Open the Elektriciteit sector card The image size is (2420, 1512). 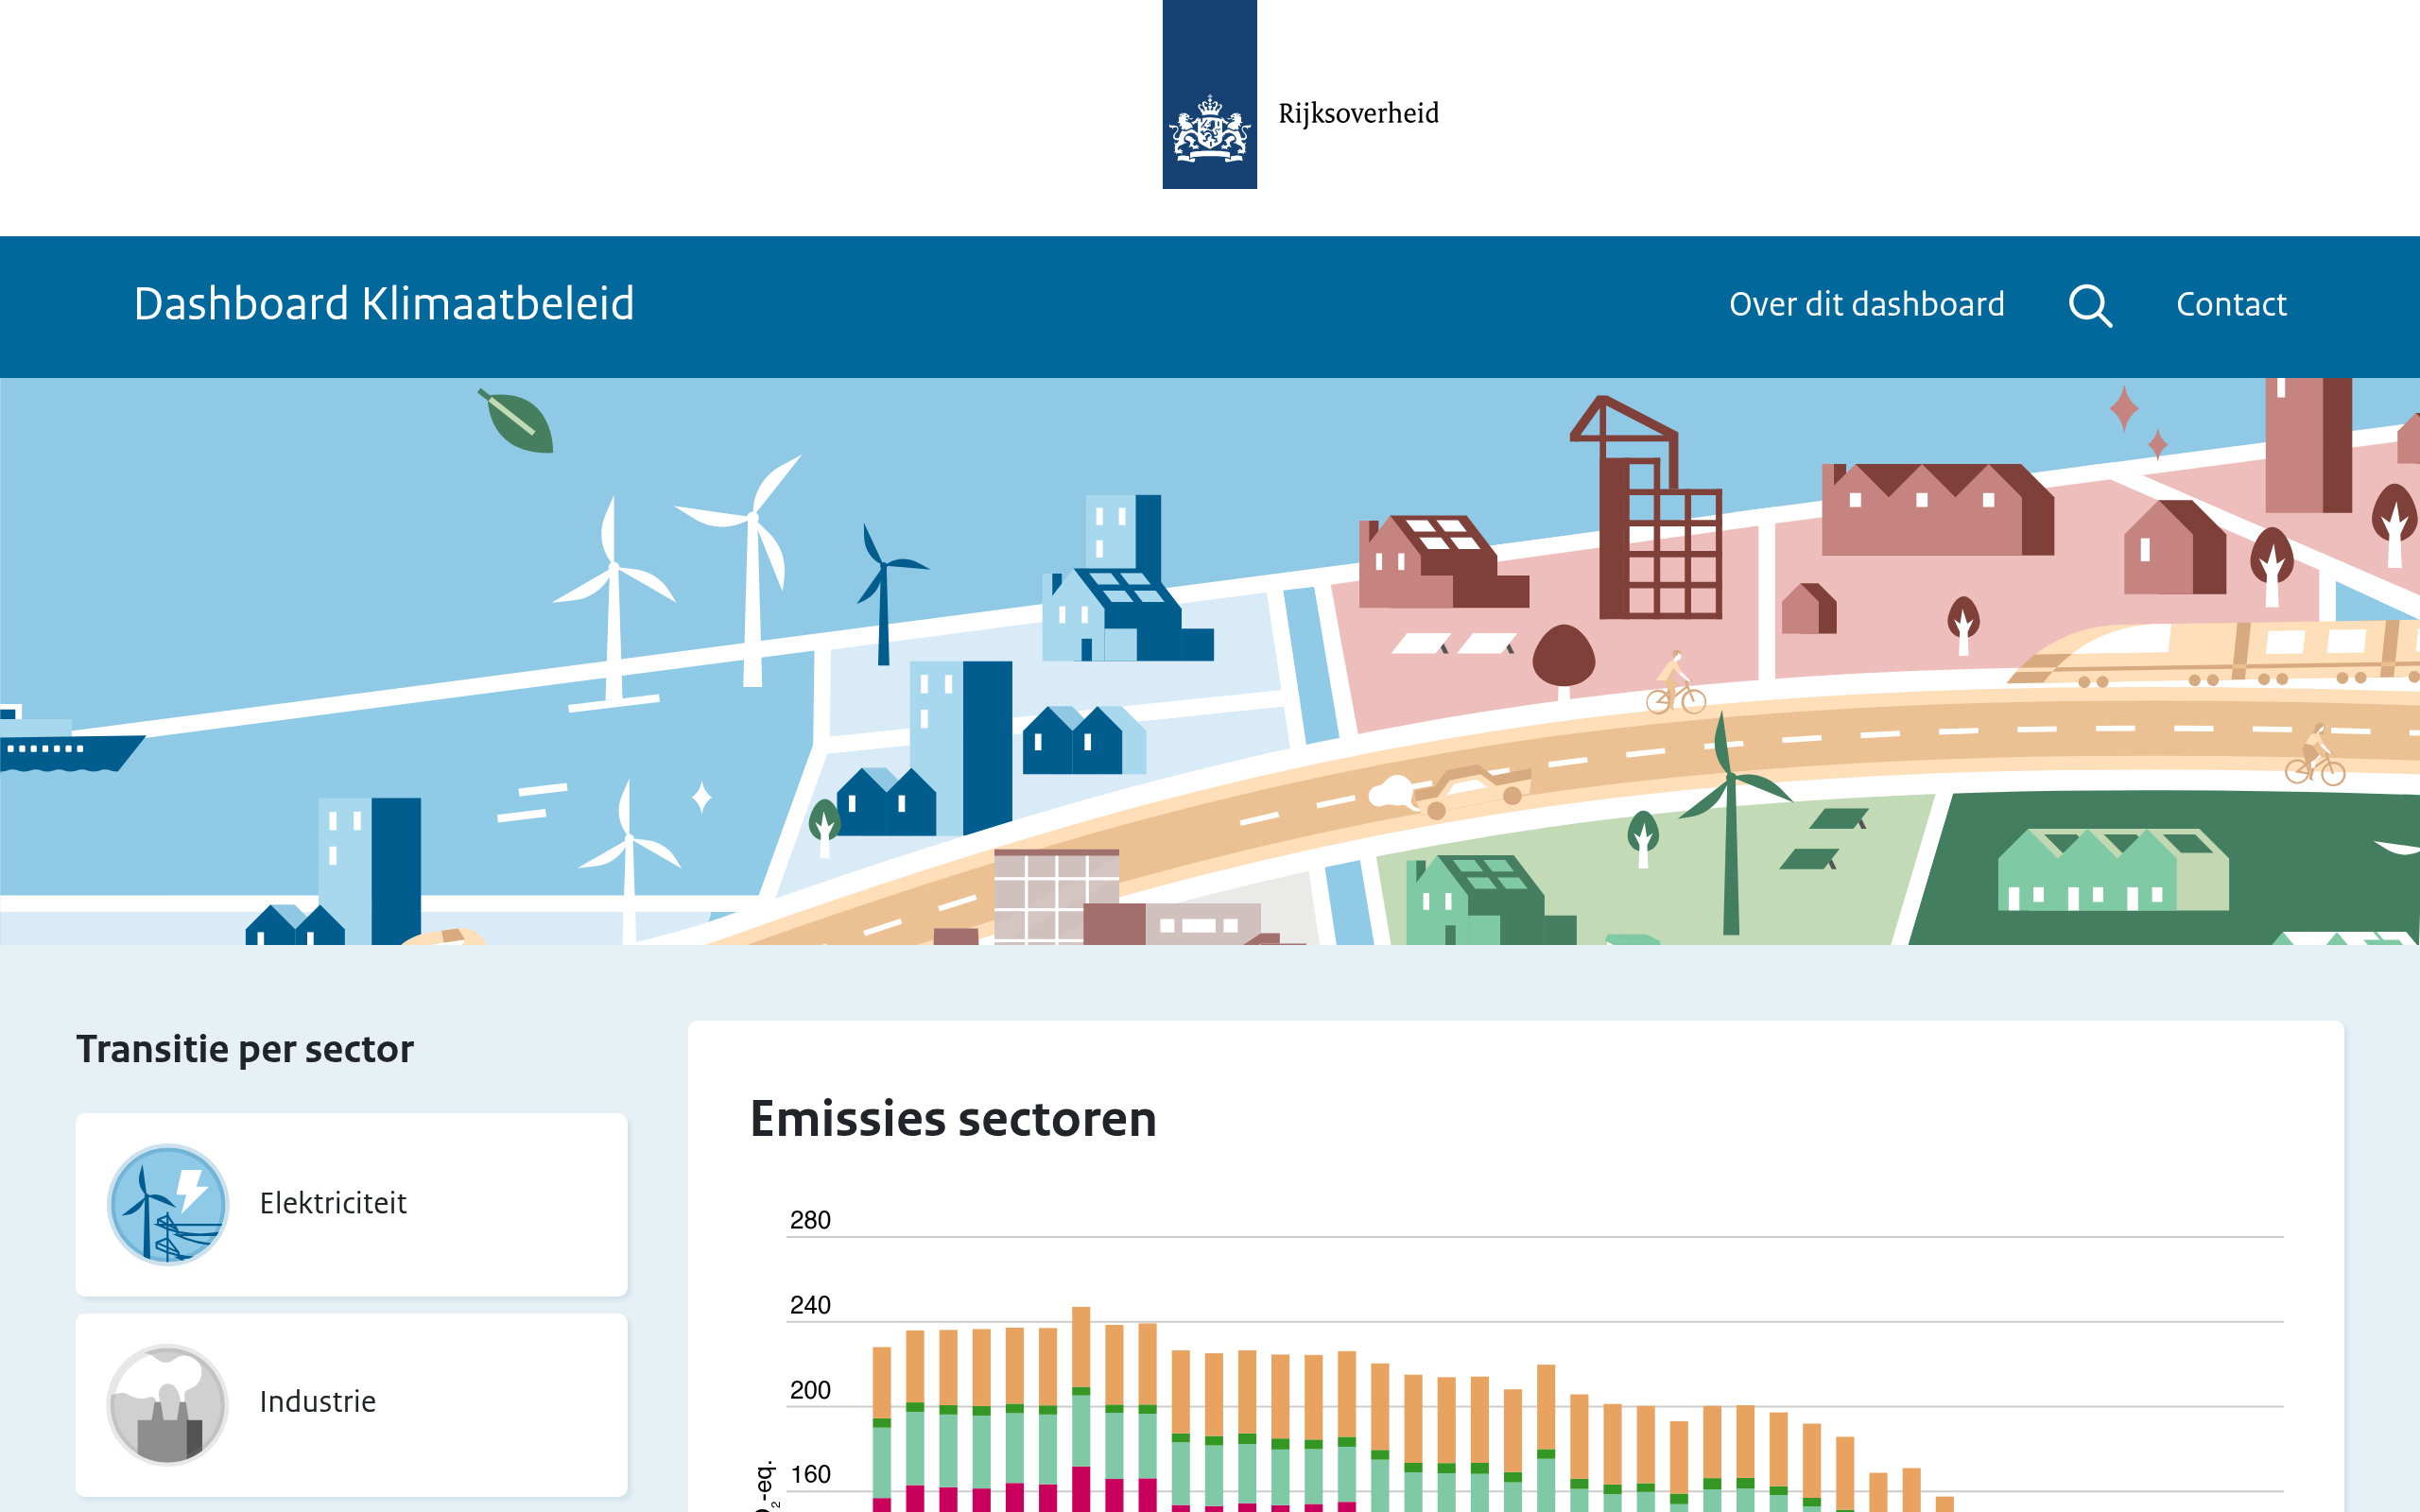(351, 1204)
